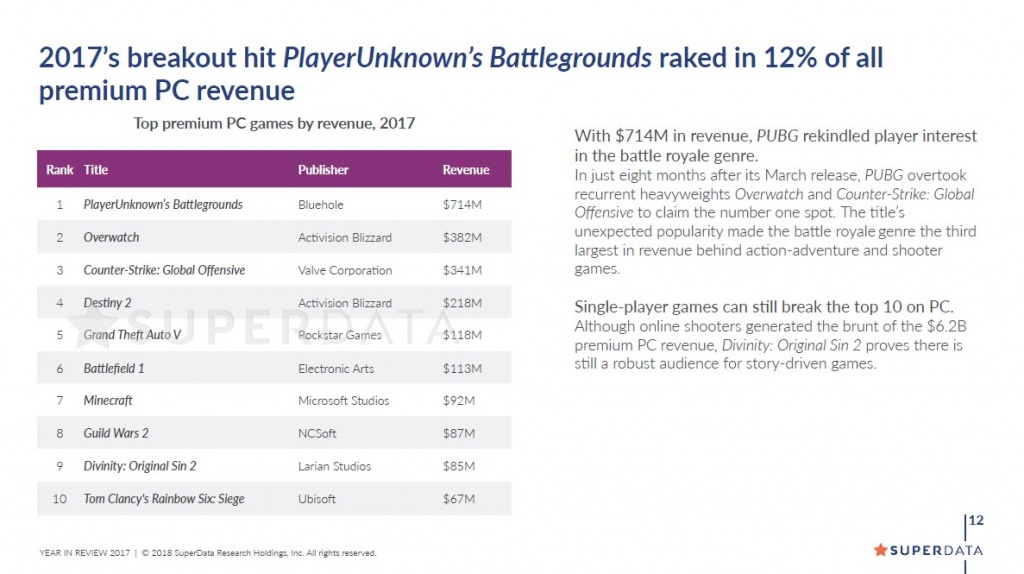The width and height of the screenshot is (1024, 574).
Task: Click the copyright footer text
Action: tap(208, 552)
